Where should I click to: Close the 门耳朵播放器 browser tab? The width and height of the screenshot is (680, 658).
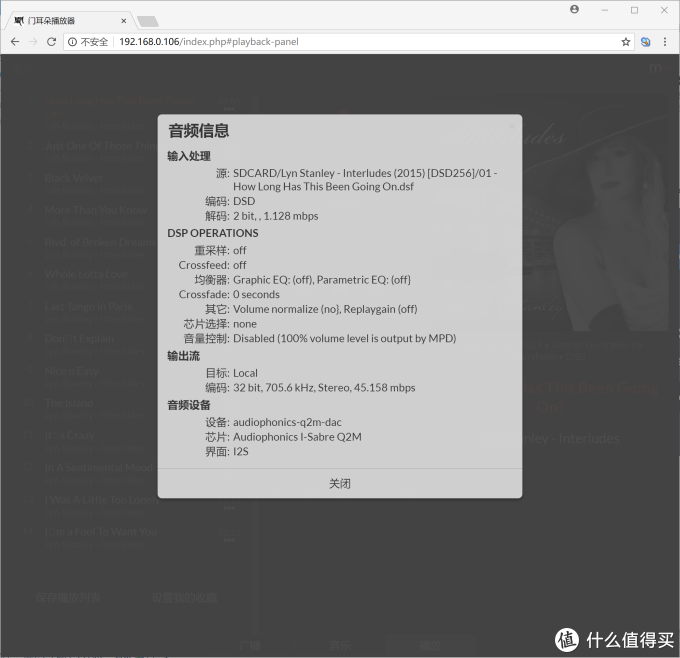(124, 21)
